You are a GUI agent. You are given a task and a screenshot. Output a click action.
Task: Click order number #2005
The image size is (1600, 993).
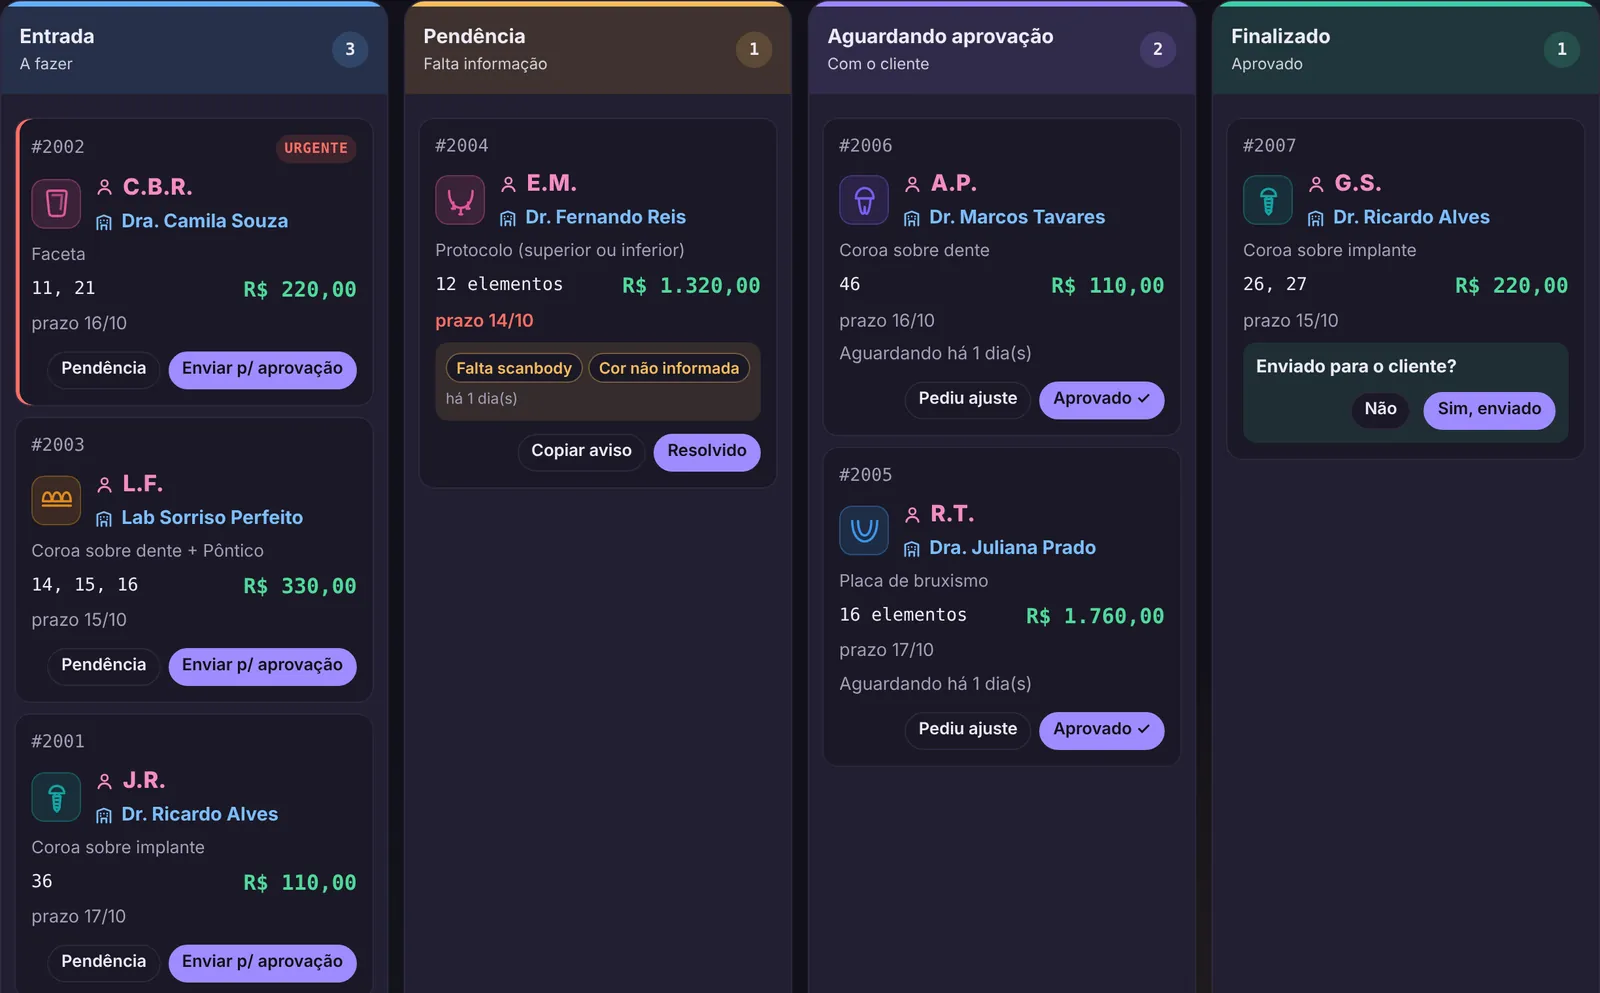865,475
